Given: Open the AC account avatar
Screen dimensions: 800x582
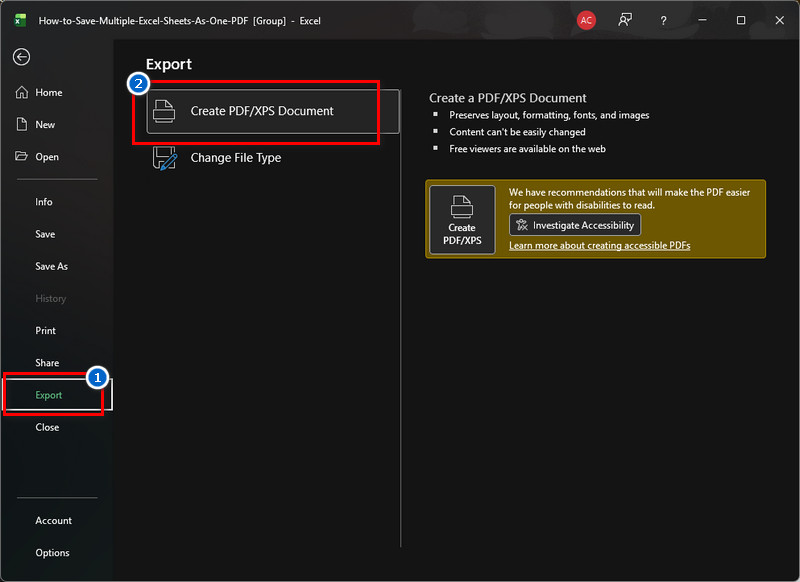Looking at the screenshot, I should [586, 20].
